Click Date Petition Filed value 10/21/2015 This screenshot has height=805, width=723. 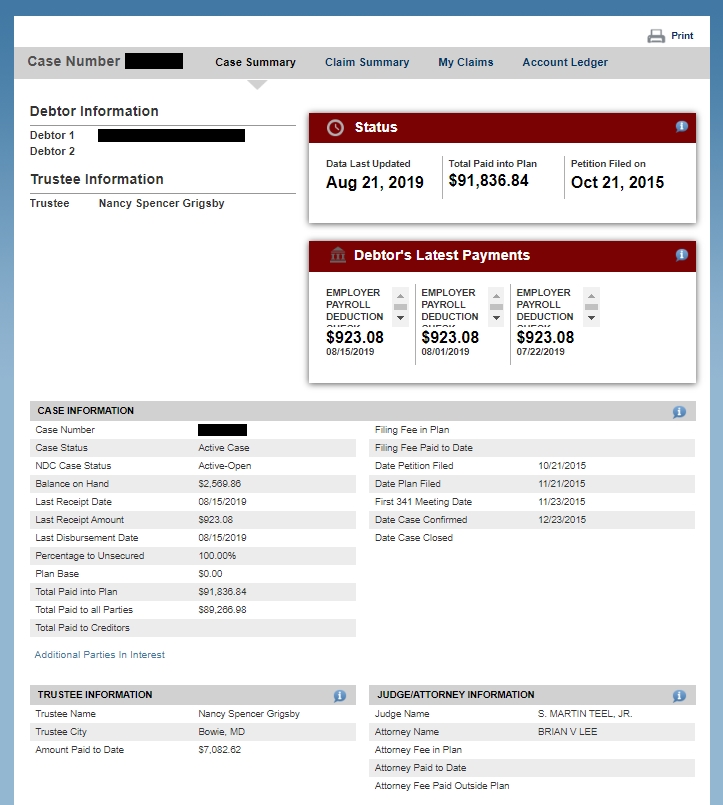pos(562,466)
